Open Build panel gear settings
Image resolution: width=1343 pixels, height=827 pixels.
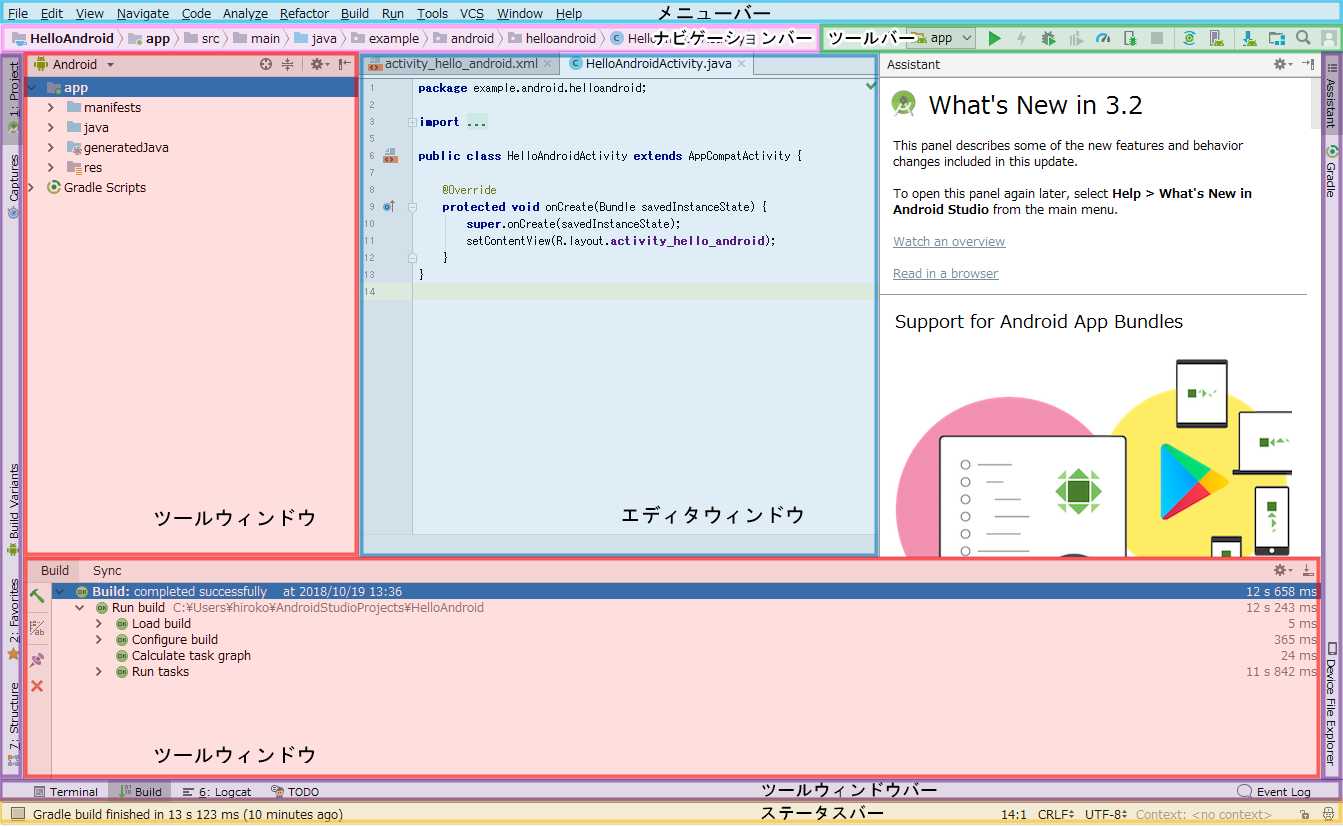tap(1282, 570)
